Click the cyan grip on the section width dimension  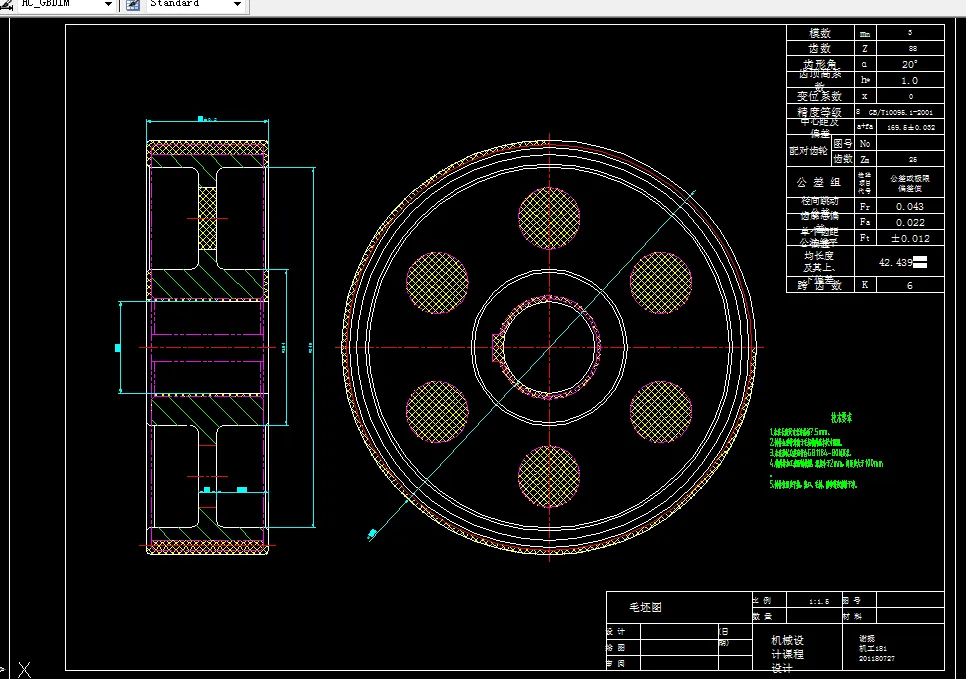tap(200, 118)
